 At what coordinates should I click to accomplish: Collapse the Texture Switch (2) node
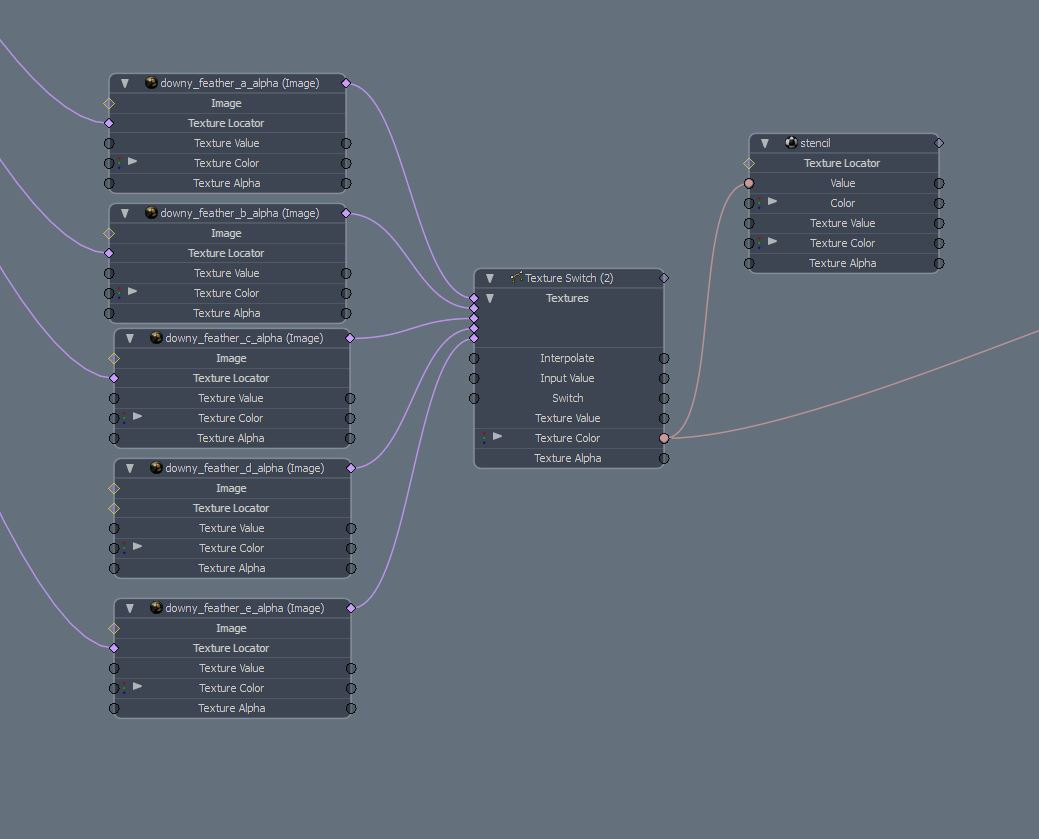click(490, 278)
